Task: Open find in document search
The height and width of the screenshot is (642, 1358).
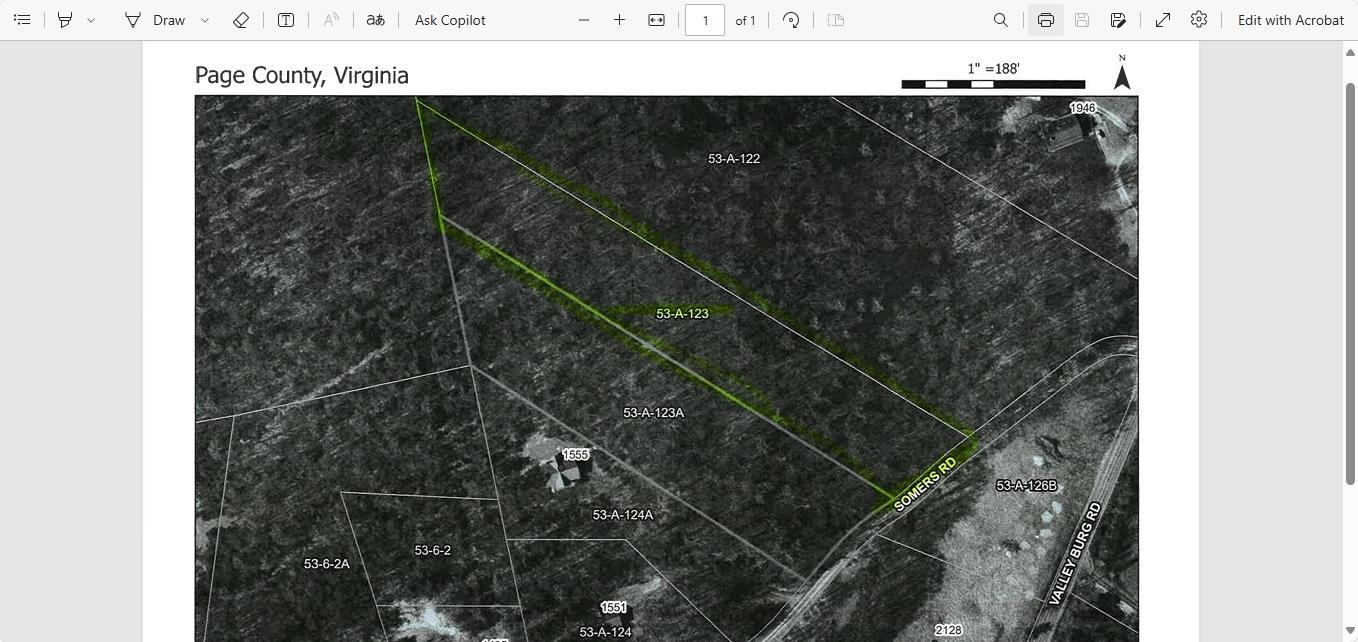Action: tap(1000, 20)
